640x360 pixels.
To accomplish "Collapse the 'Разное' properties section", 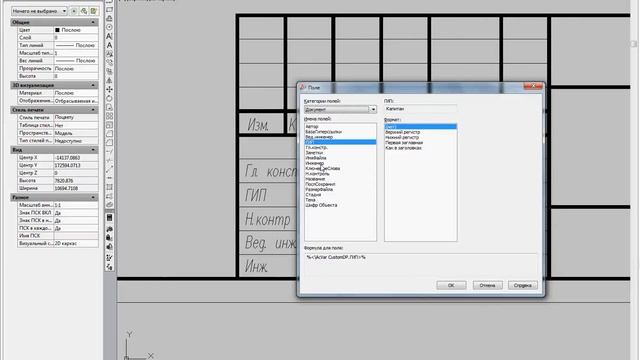I will click(93, 197).
